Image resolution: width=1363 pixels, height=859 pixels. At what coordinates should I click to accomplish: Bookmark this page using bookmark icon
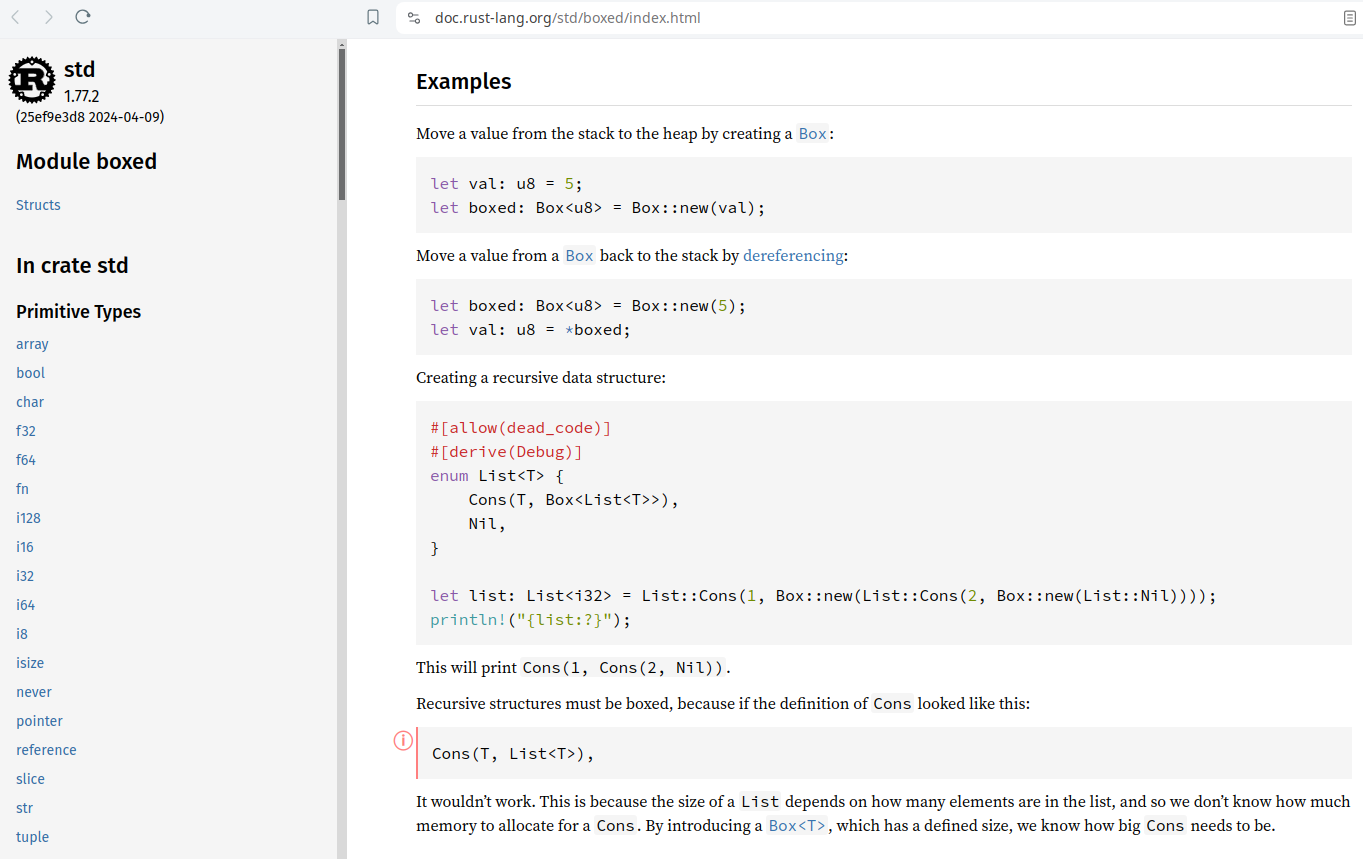(x=373, y=17)
